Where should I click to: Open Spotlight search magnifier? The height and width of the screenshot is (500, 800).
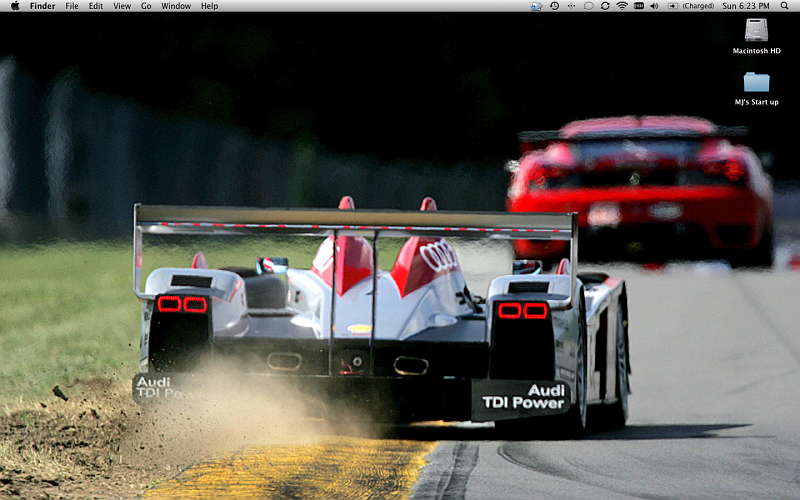click(784, 6)
